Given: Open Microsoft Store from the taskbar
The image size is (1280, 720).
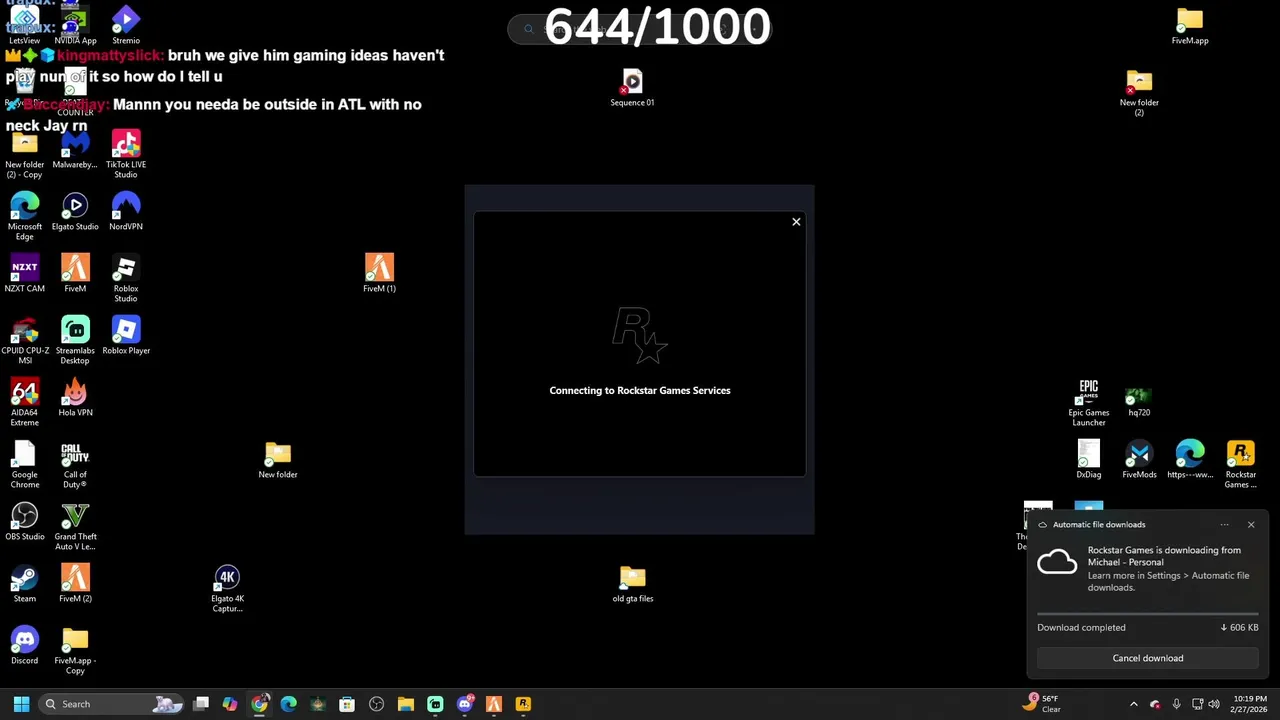Looking at the screenshot, I should tap(347, 704).
